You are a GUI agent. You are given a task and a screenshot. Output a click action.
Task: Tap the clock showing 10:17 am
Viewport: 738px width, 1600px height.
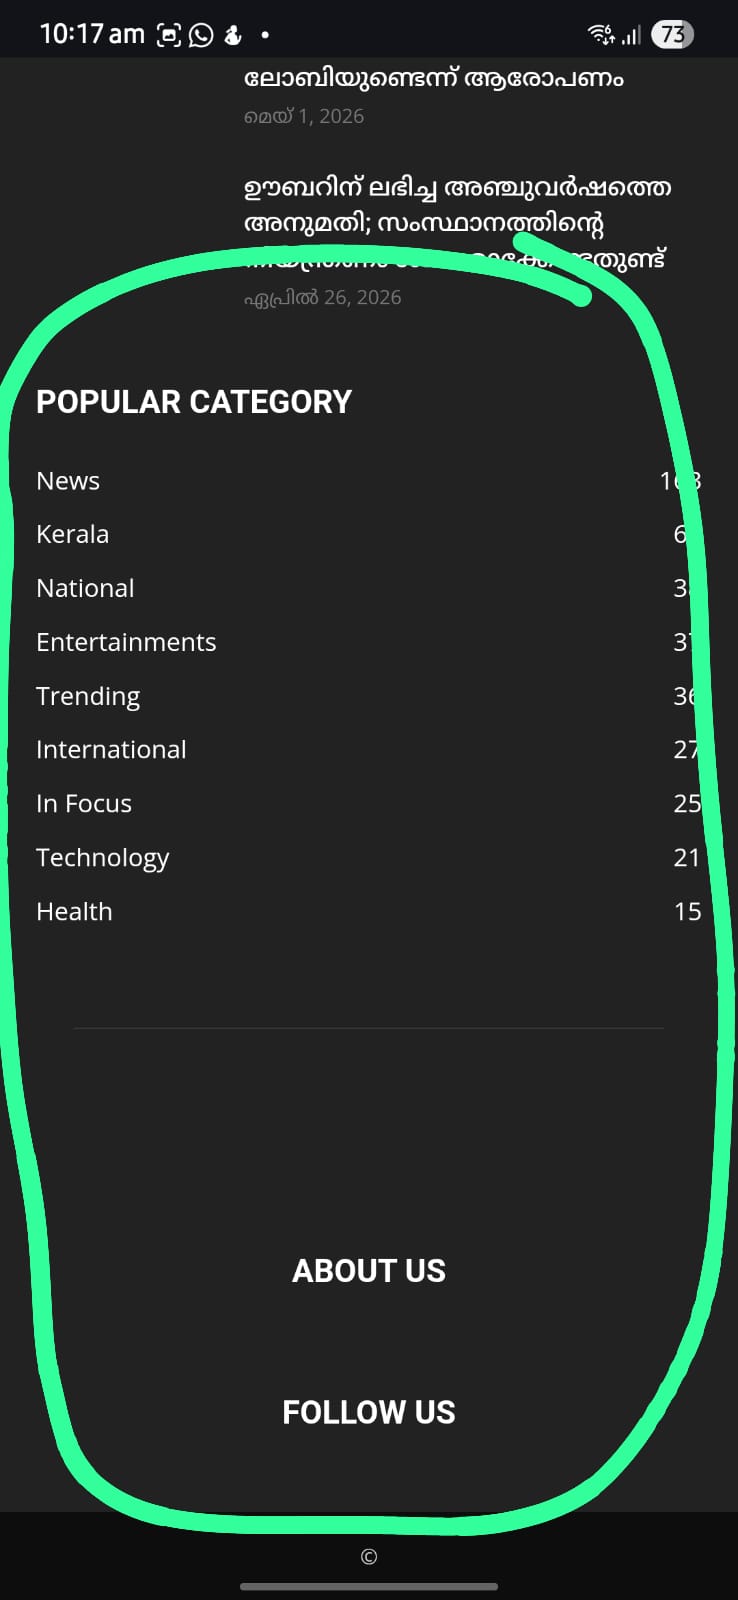point(92,34)
